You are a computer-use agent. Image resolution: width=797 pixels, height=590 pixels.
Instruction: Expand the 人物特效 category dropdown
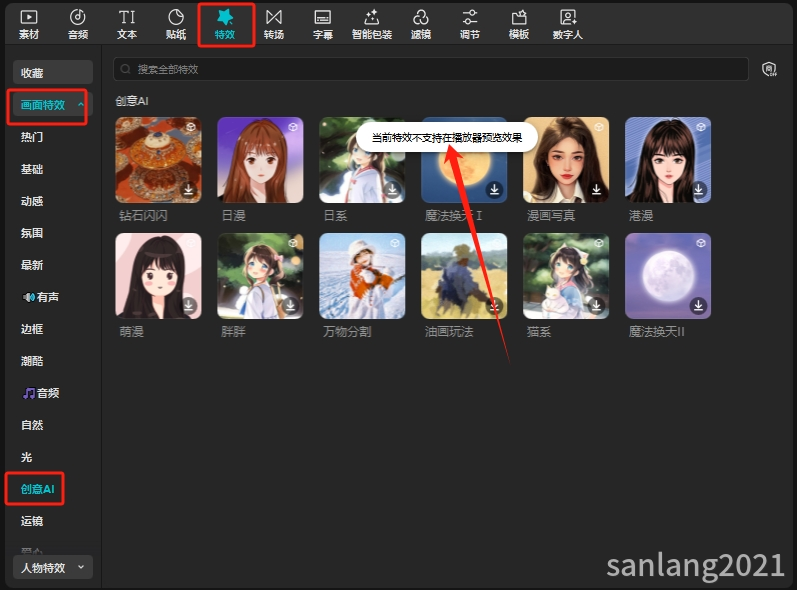coord(80,568)
